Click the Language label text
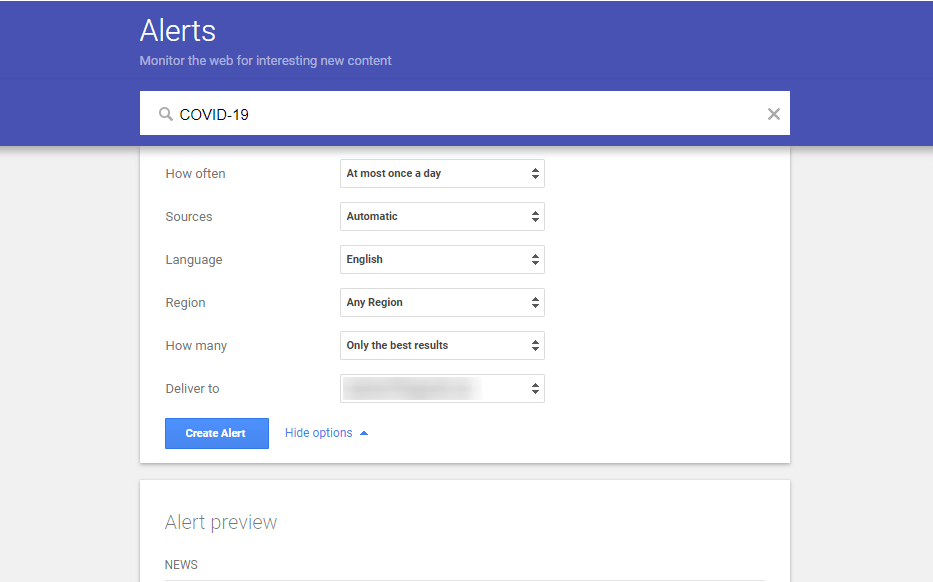The height and width of the screenshot is (582, 933). [194, 260]
